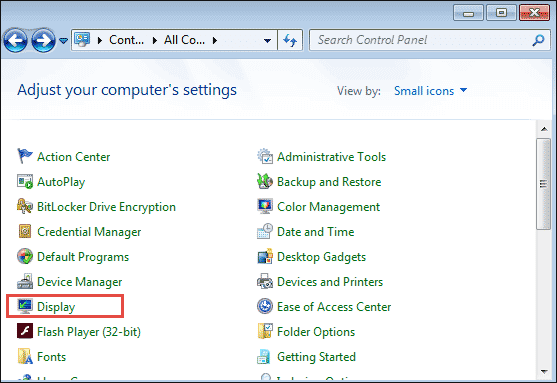557x383 pixels.
Task: Click the scrollbar down arrow
Action: point(544,372)
